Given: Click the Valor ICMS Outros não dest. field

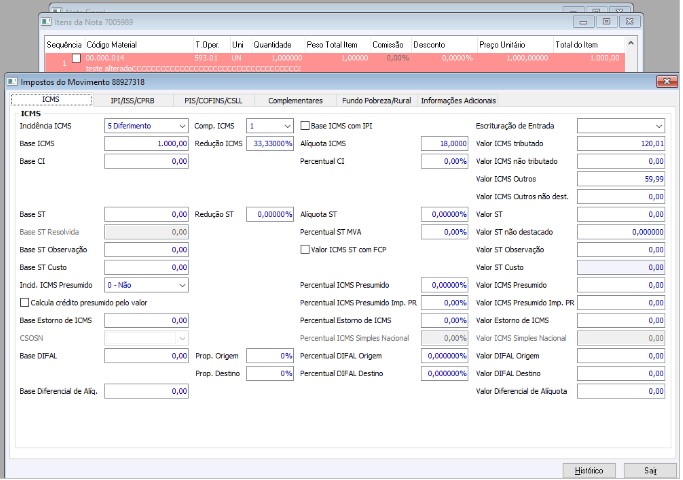Looking at the screenshot, I should point(621,196).
